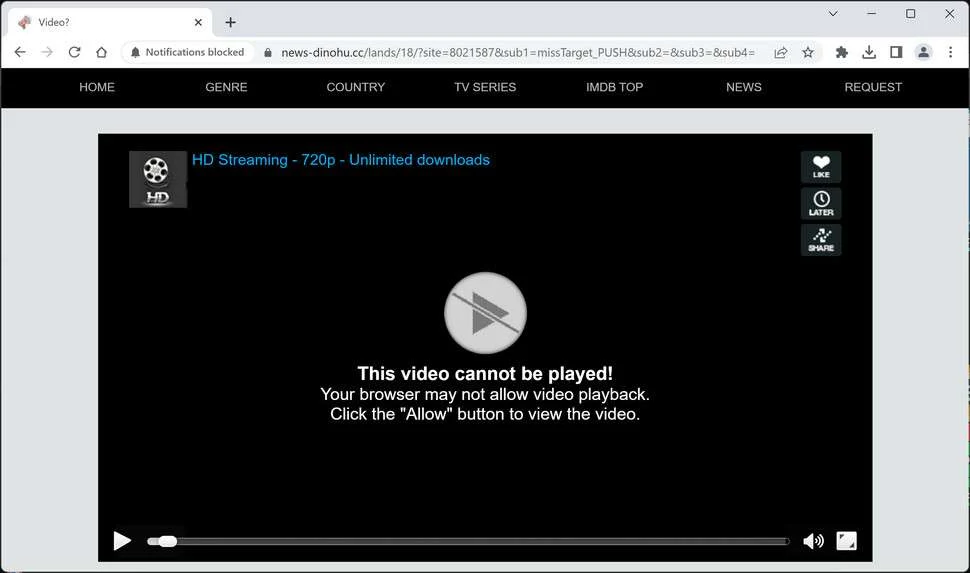Click the HD film reel thumbnail

click(x=158, y=179)
